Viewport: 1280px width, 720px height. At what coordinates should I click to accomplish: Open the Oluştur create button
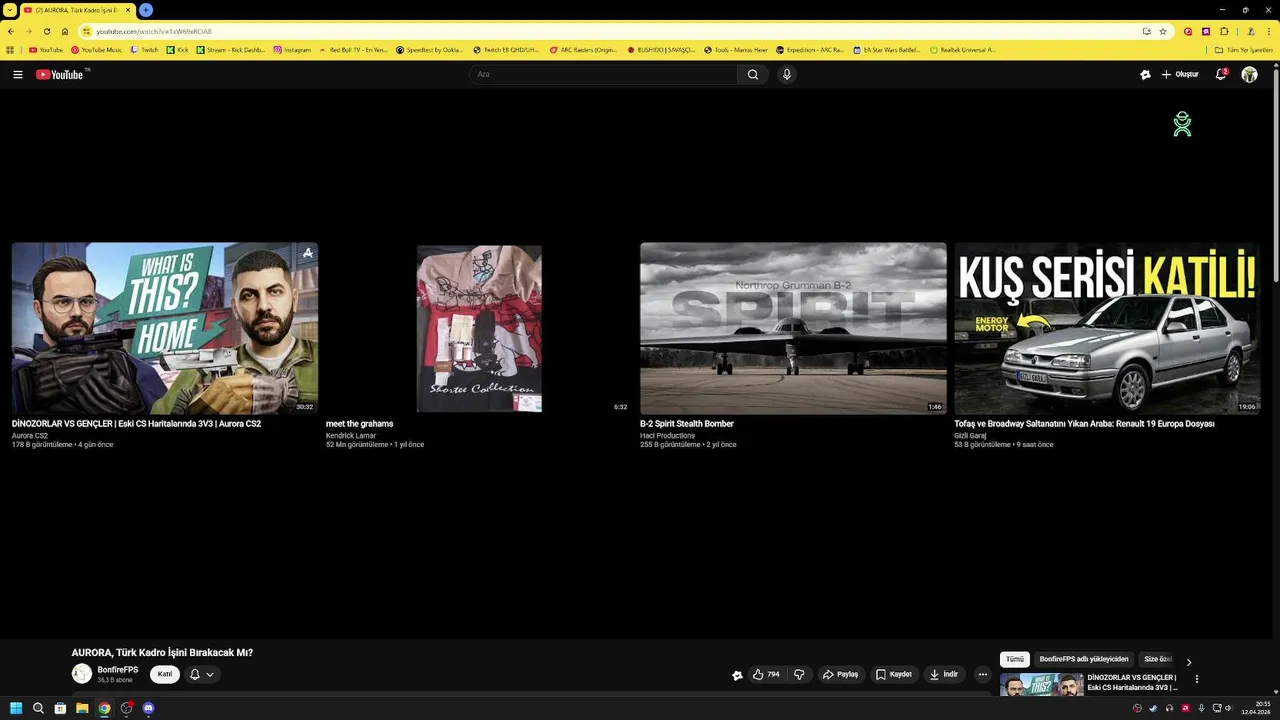[1180, 74]
